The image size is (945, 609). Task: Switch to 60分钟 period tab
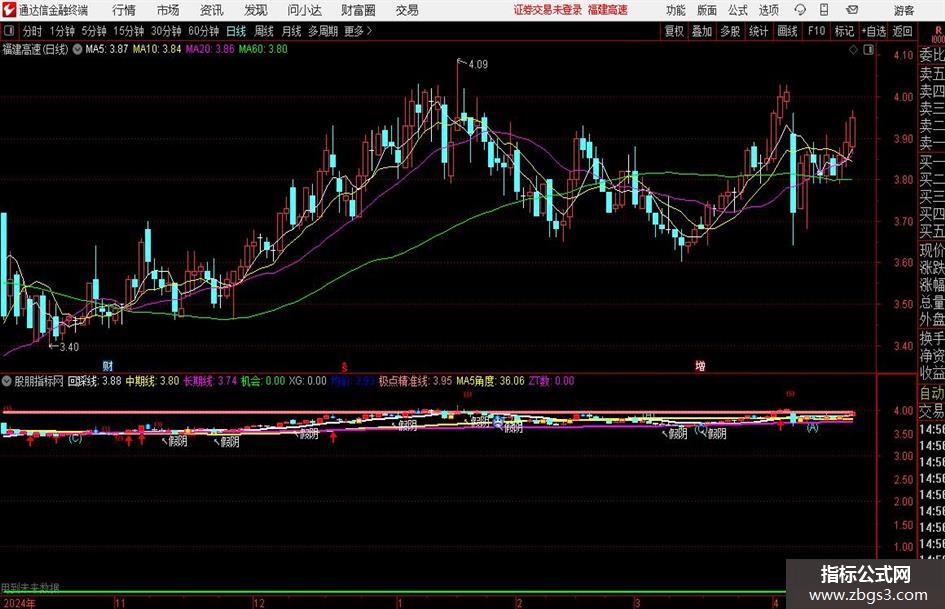[203, 31]
